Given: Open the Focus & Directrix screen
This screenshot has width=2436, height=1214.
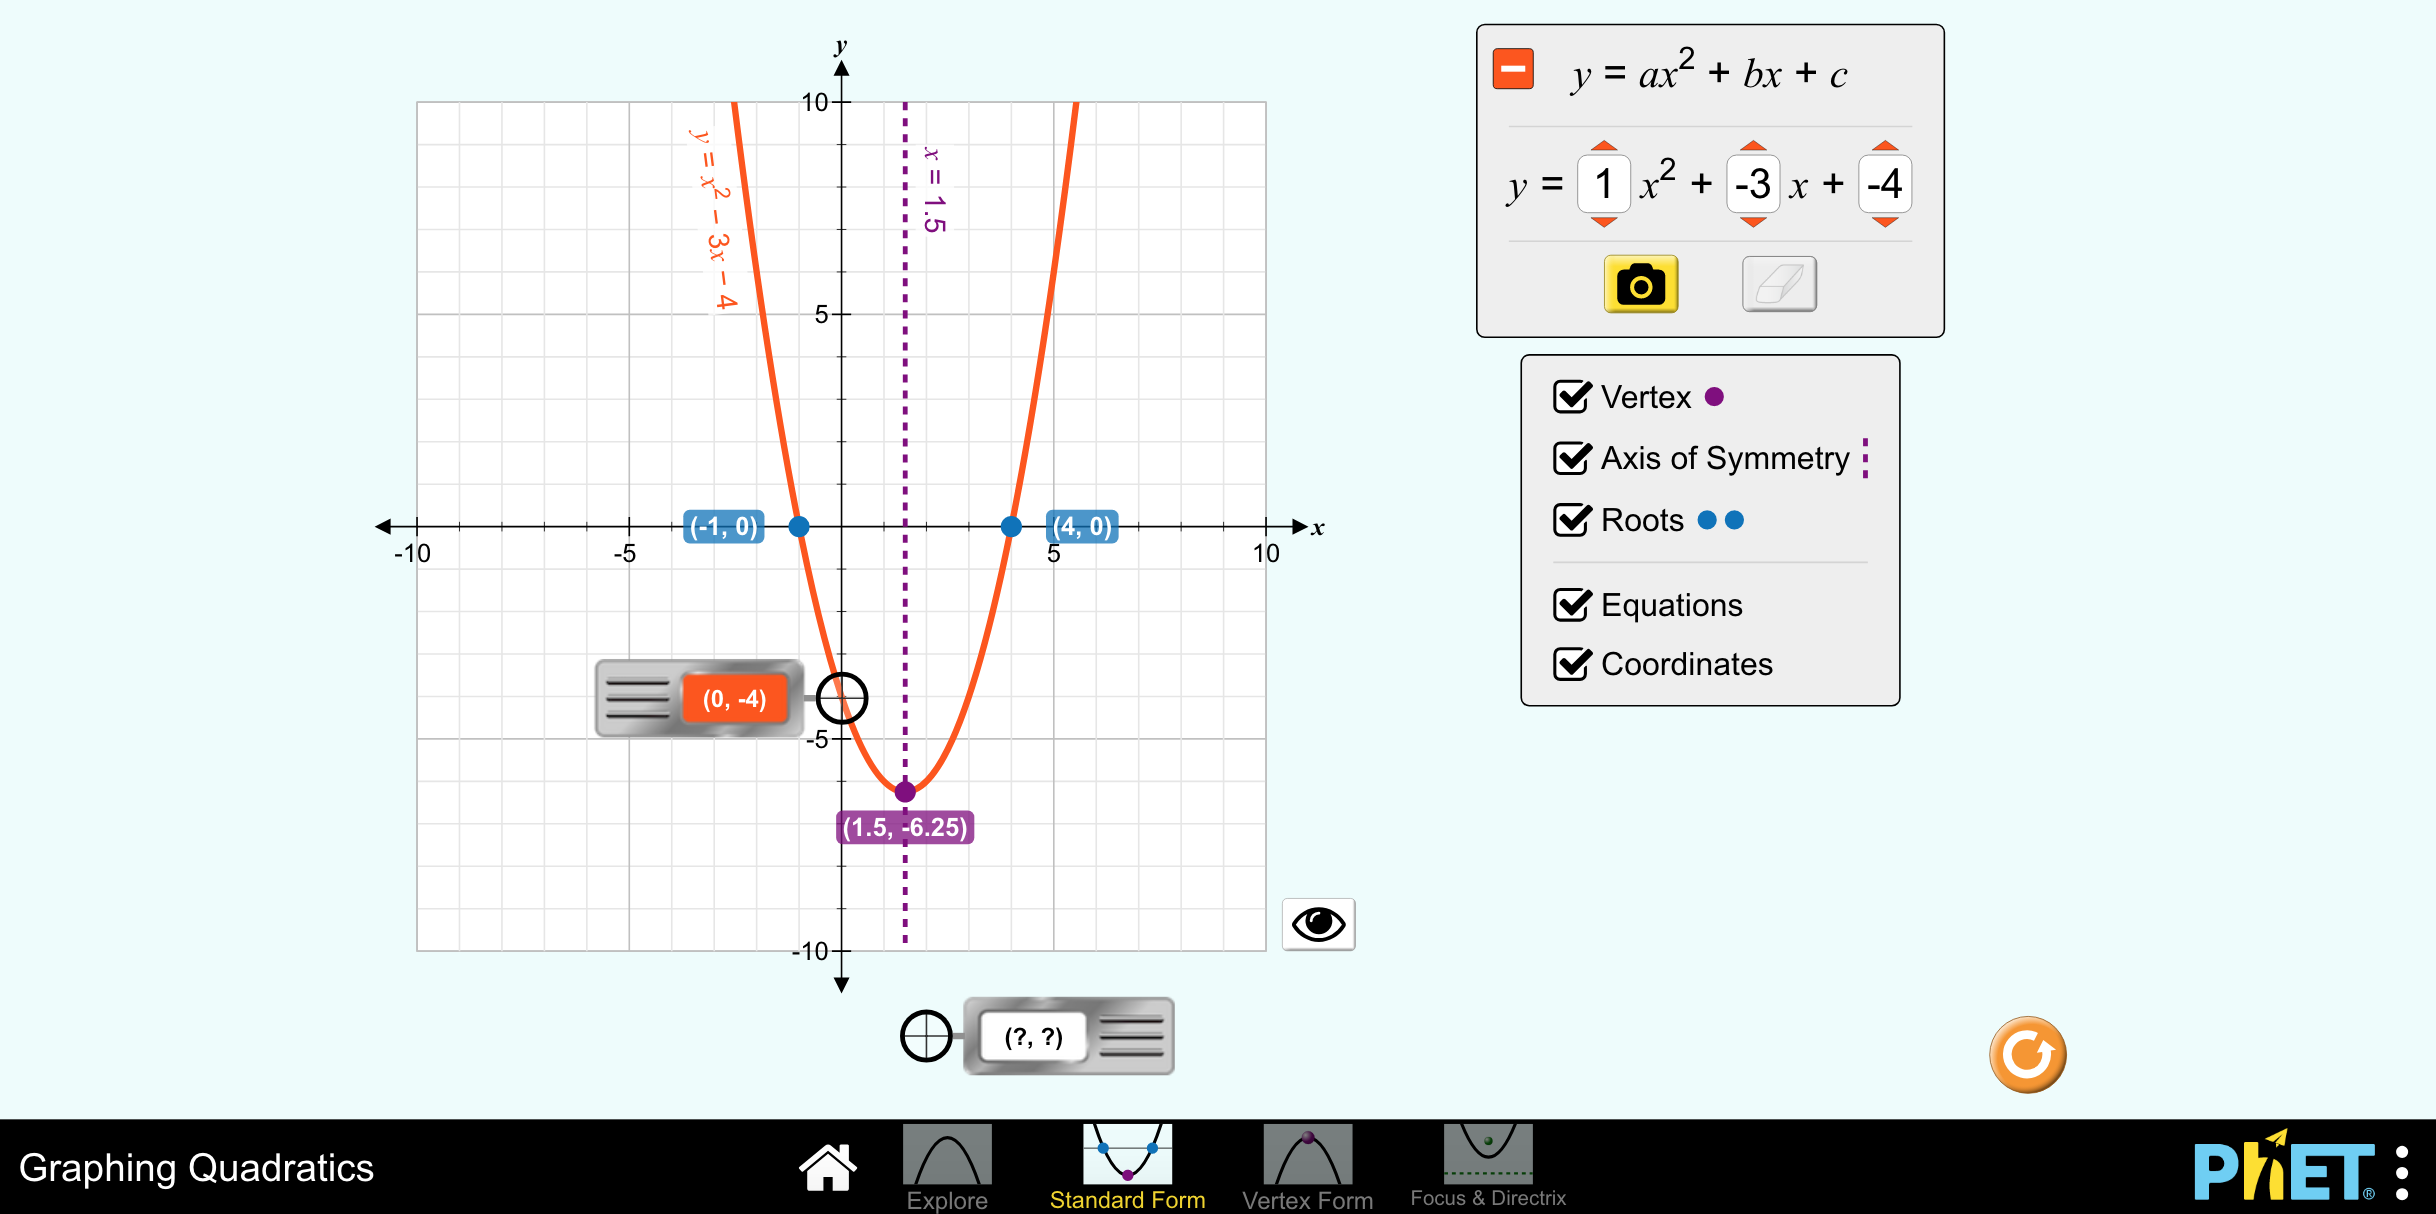Looking at the screenshot, I should pos(1487,1165).
